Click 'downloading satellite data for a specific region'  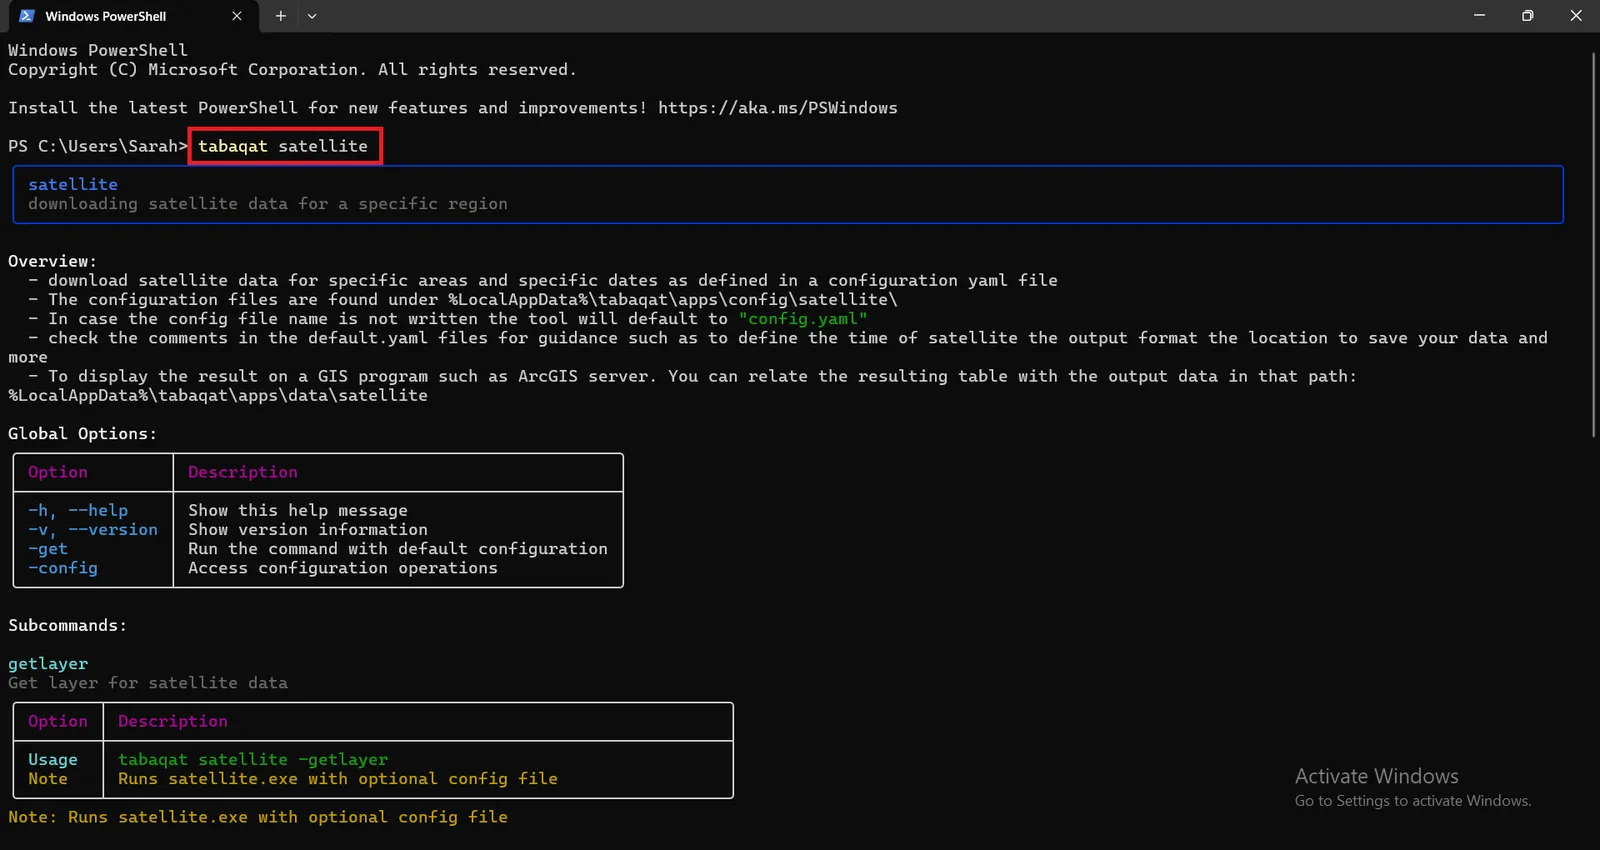click(x=268, y=204)
